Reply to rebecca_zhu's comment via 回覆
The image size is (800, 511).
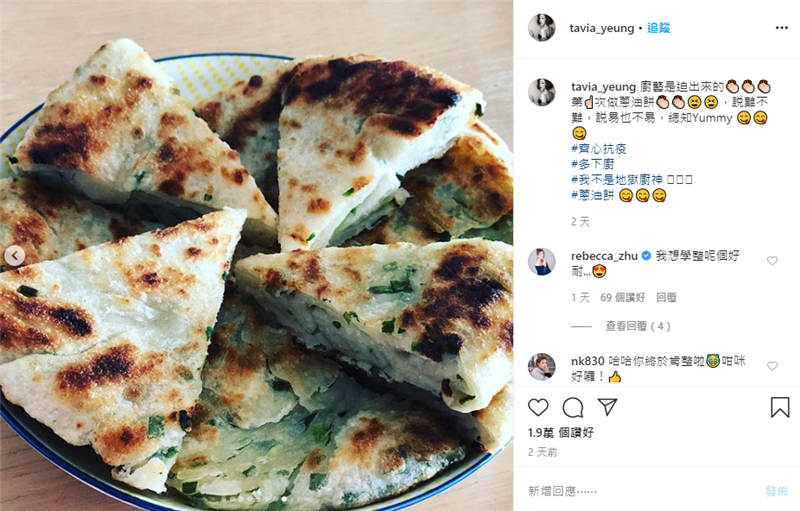[x=666, y=297]
